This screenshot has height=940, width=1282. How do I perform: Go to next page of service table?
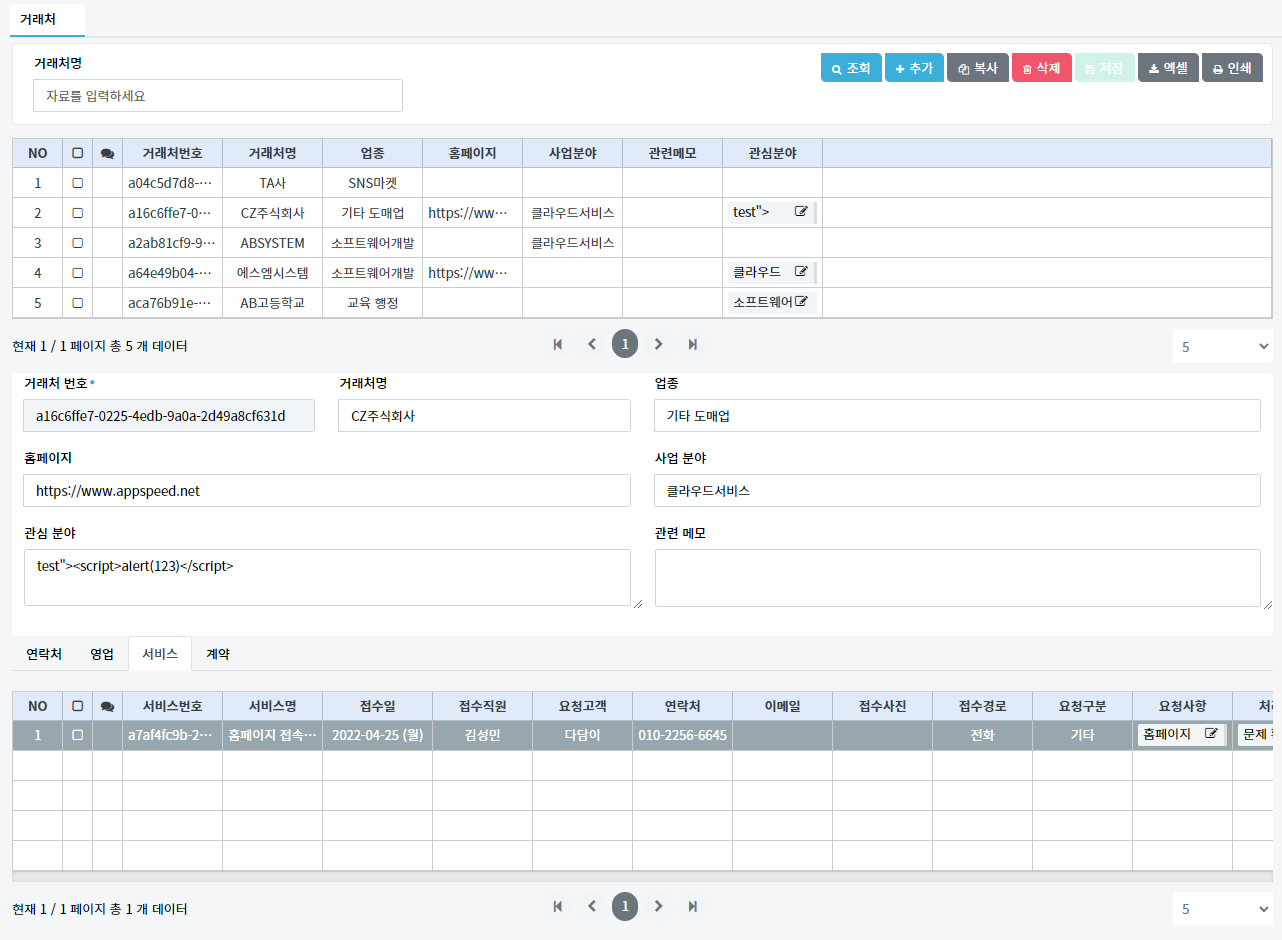click(x=658, y=906)
